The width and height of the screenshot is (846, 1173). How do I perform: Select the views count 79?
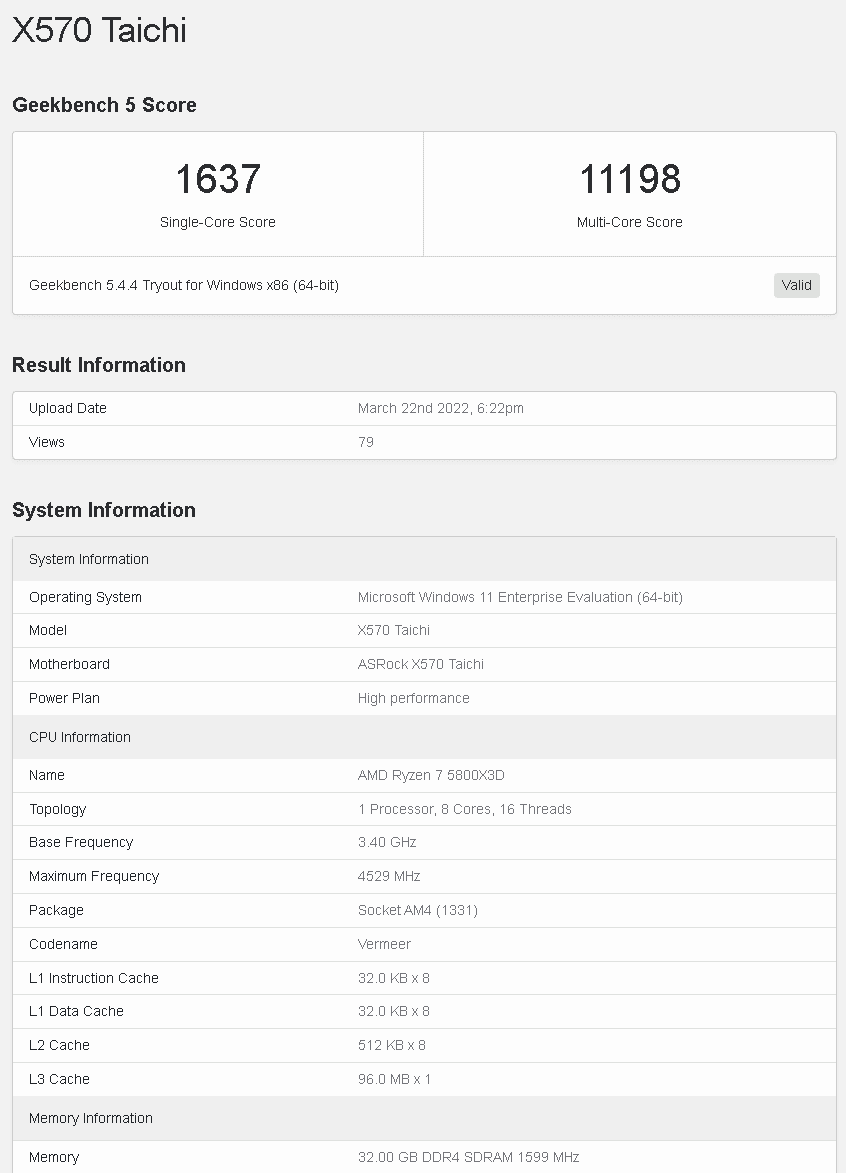coord(366,442)
